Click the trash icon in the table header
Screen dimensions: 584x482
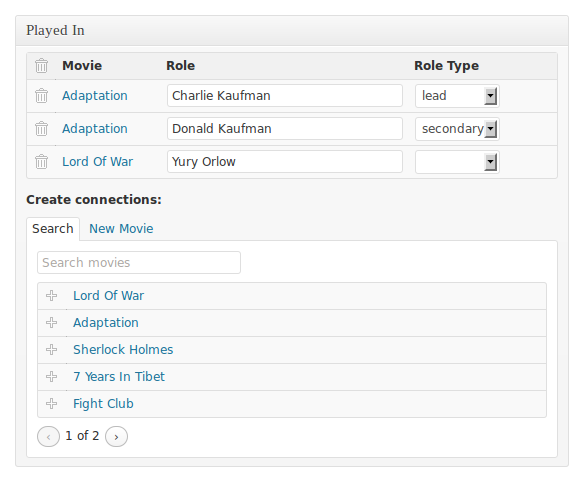pyautogui.click(x=41, y=66)
